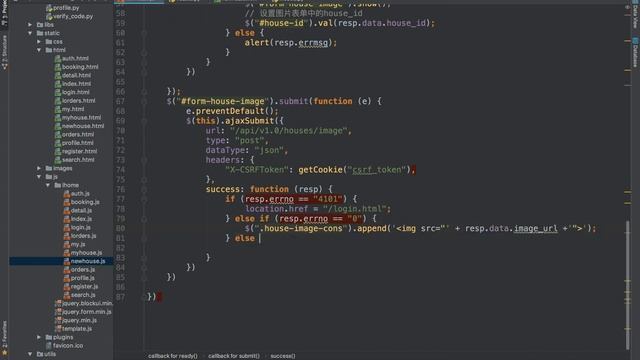
Task: Collapse the ihome folder arrow
Action: 48,185
